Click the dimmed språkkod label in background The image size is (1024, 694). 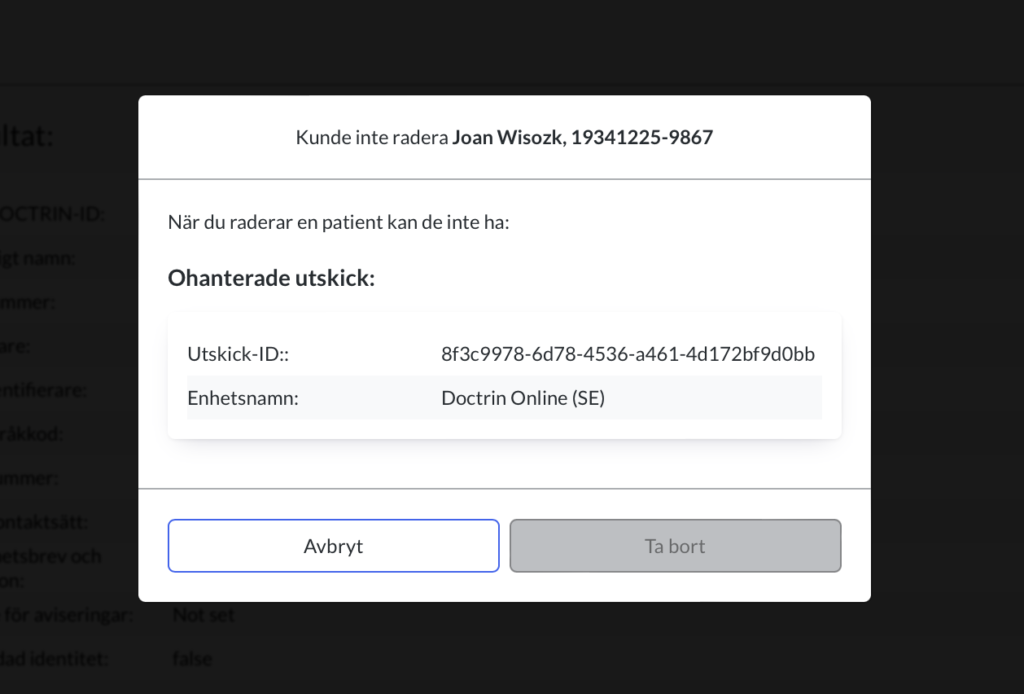coord(31,434)
